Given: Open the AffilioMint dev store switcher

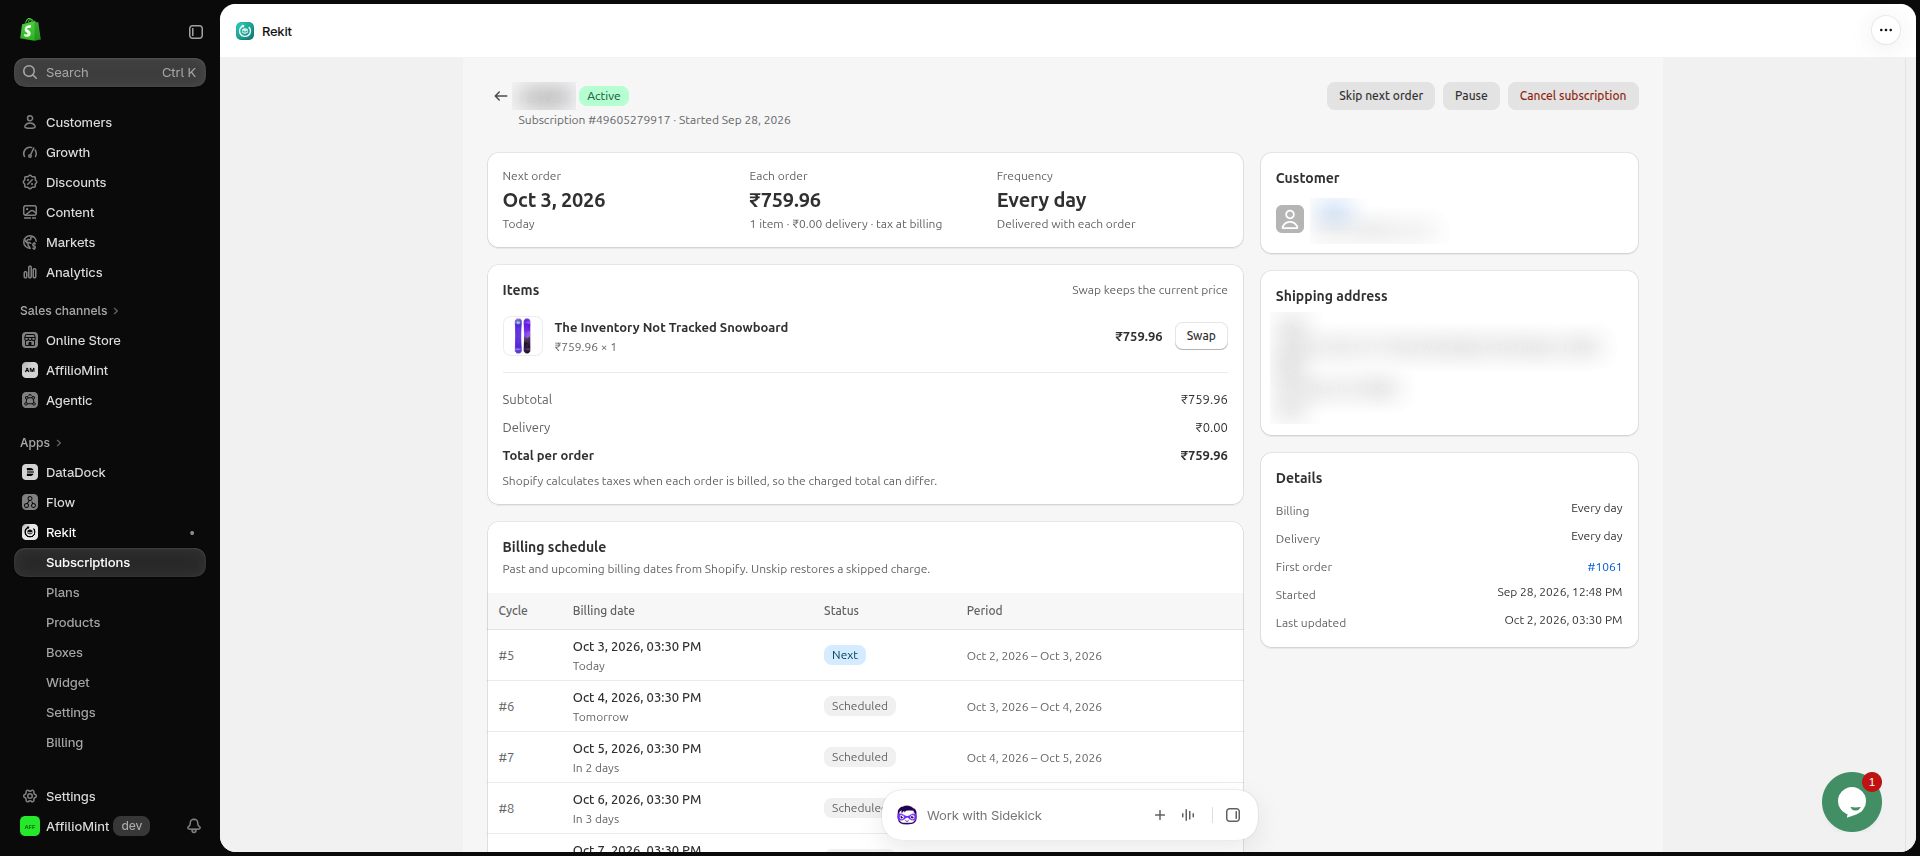Looking at the screenshot, I should (x=85, y=826).
